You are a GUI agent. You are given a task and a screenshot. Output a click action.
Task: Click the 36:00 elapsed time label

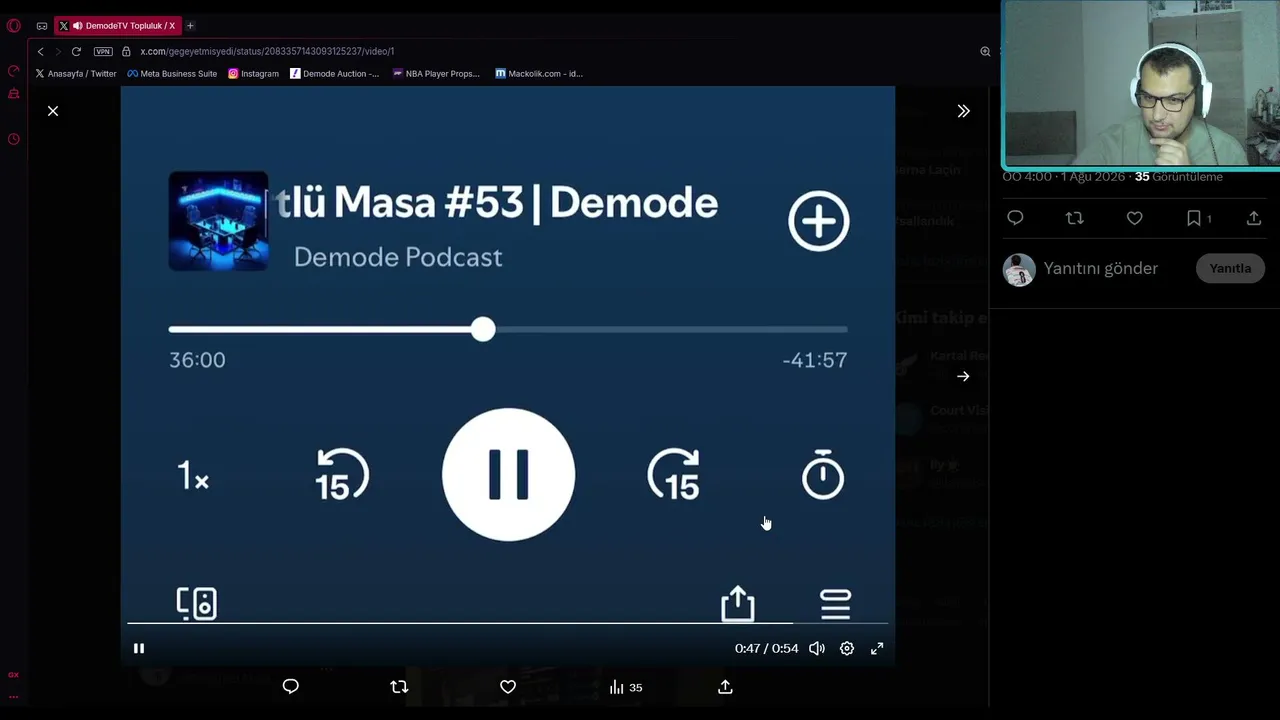pos(197,360)
